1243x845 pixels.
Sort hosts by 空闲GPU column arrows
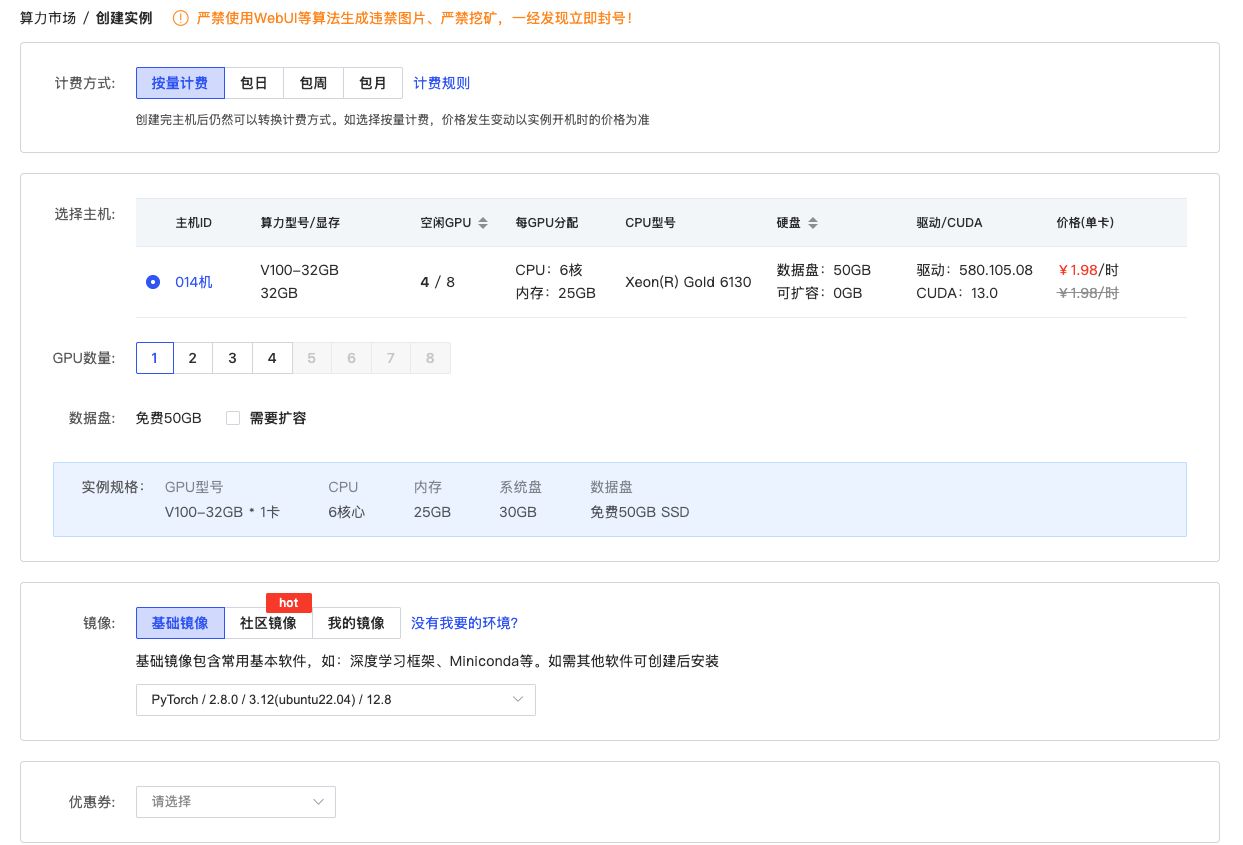tap(483, 223)
